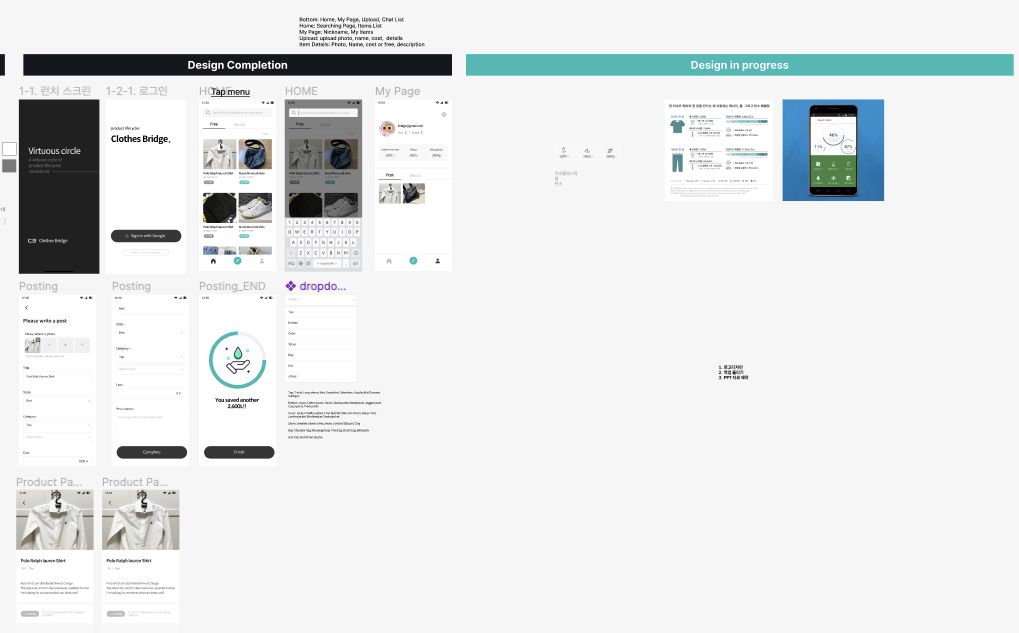Click back arrow in first Posting frame
This screenshot has width=1019, height=633.
26,307
